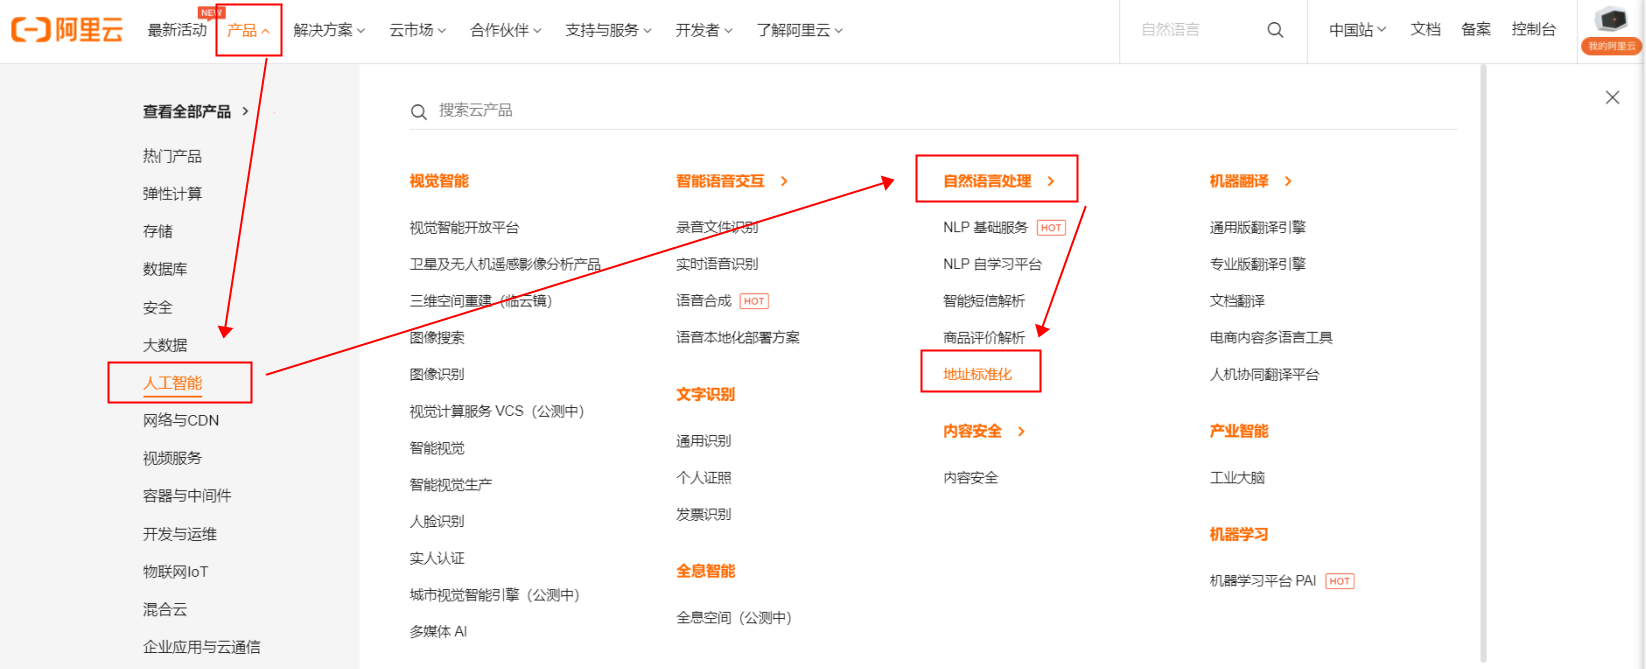Select 容器与中间件 category
This screenshot has height=669, width=1646.
pyautogui.click(x=187, y=496)
